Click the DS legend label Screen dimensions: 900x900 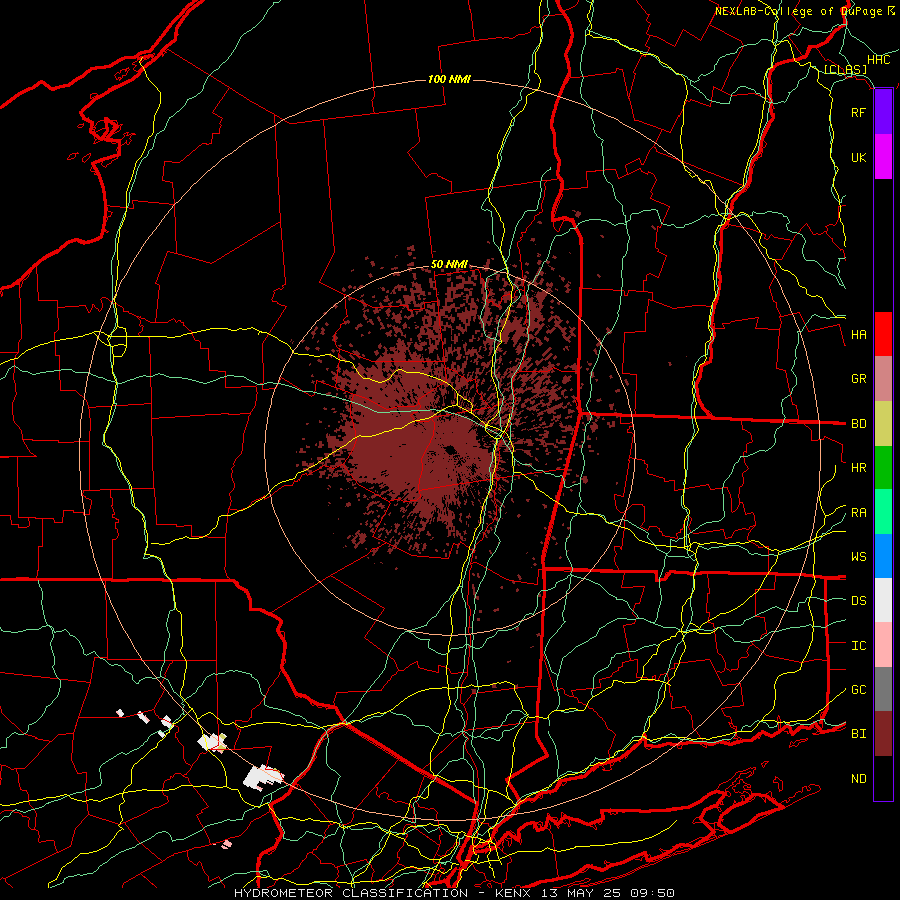tap(858, 601)
